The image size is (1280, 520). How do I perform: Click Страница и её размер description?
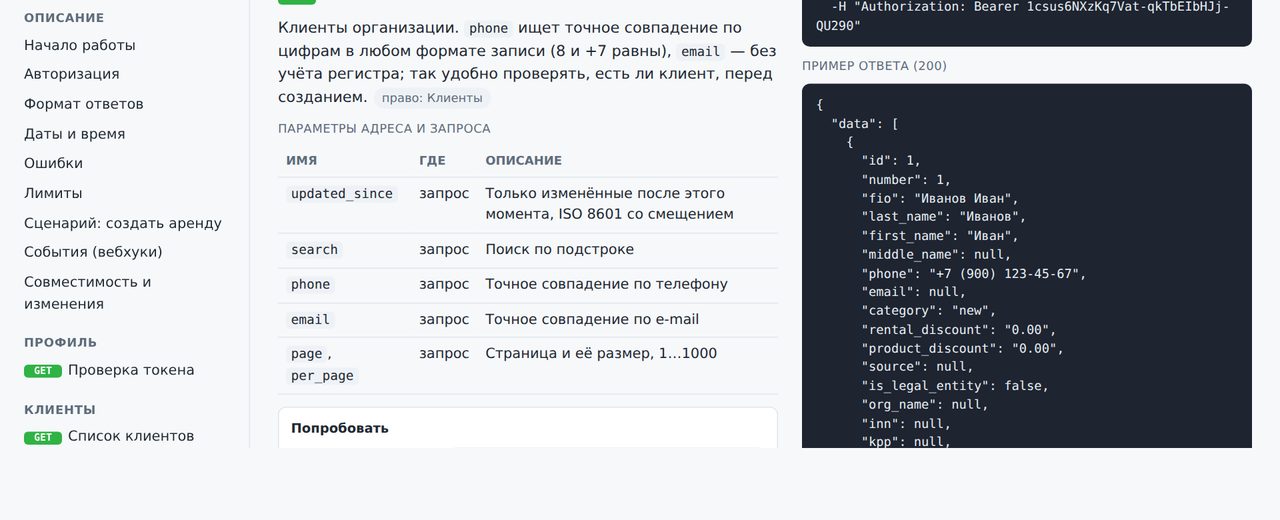tap(601, 353)
